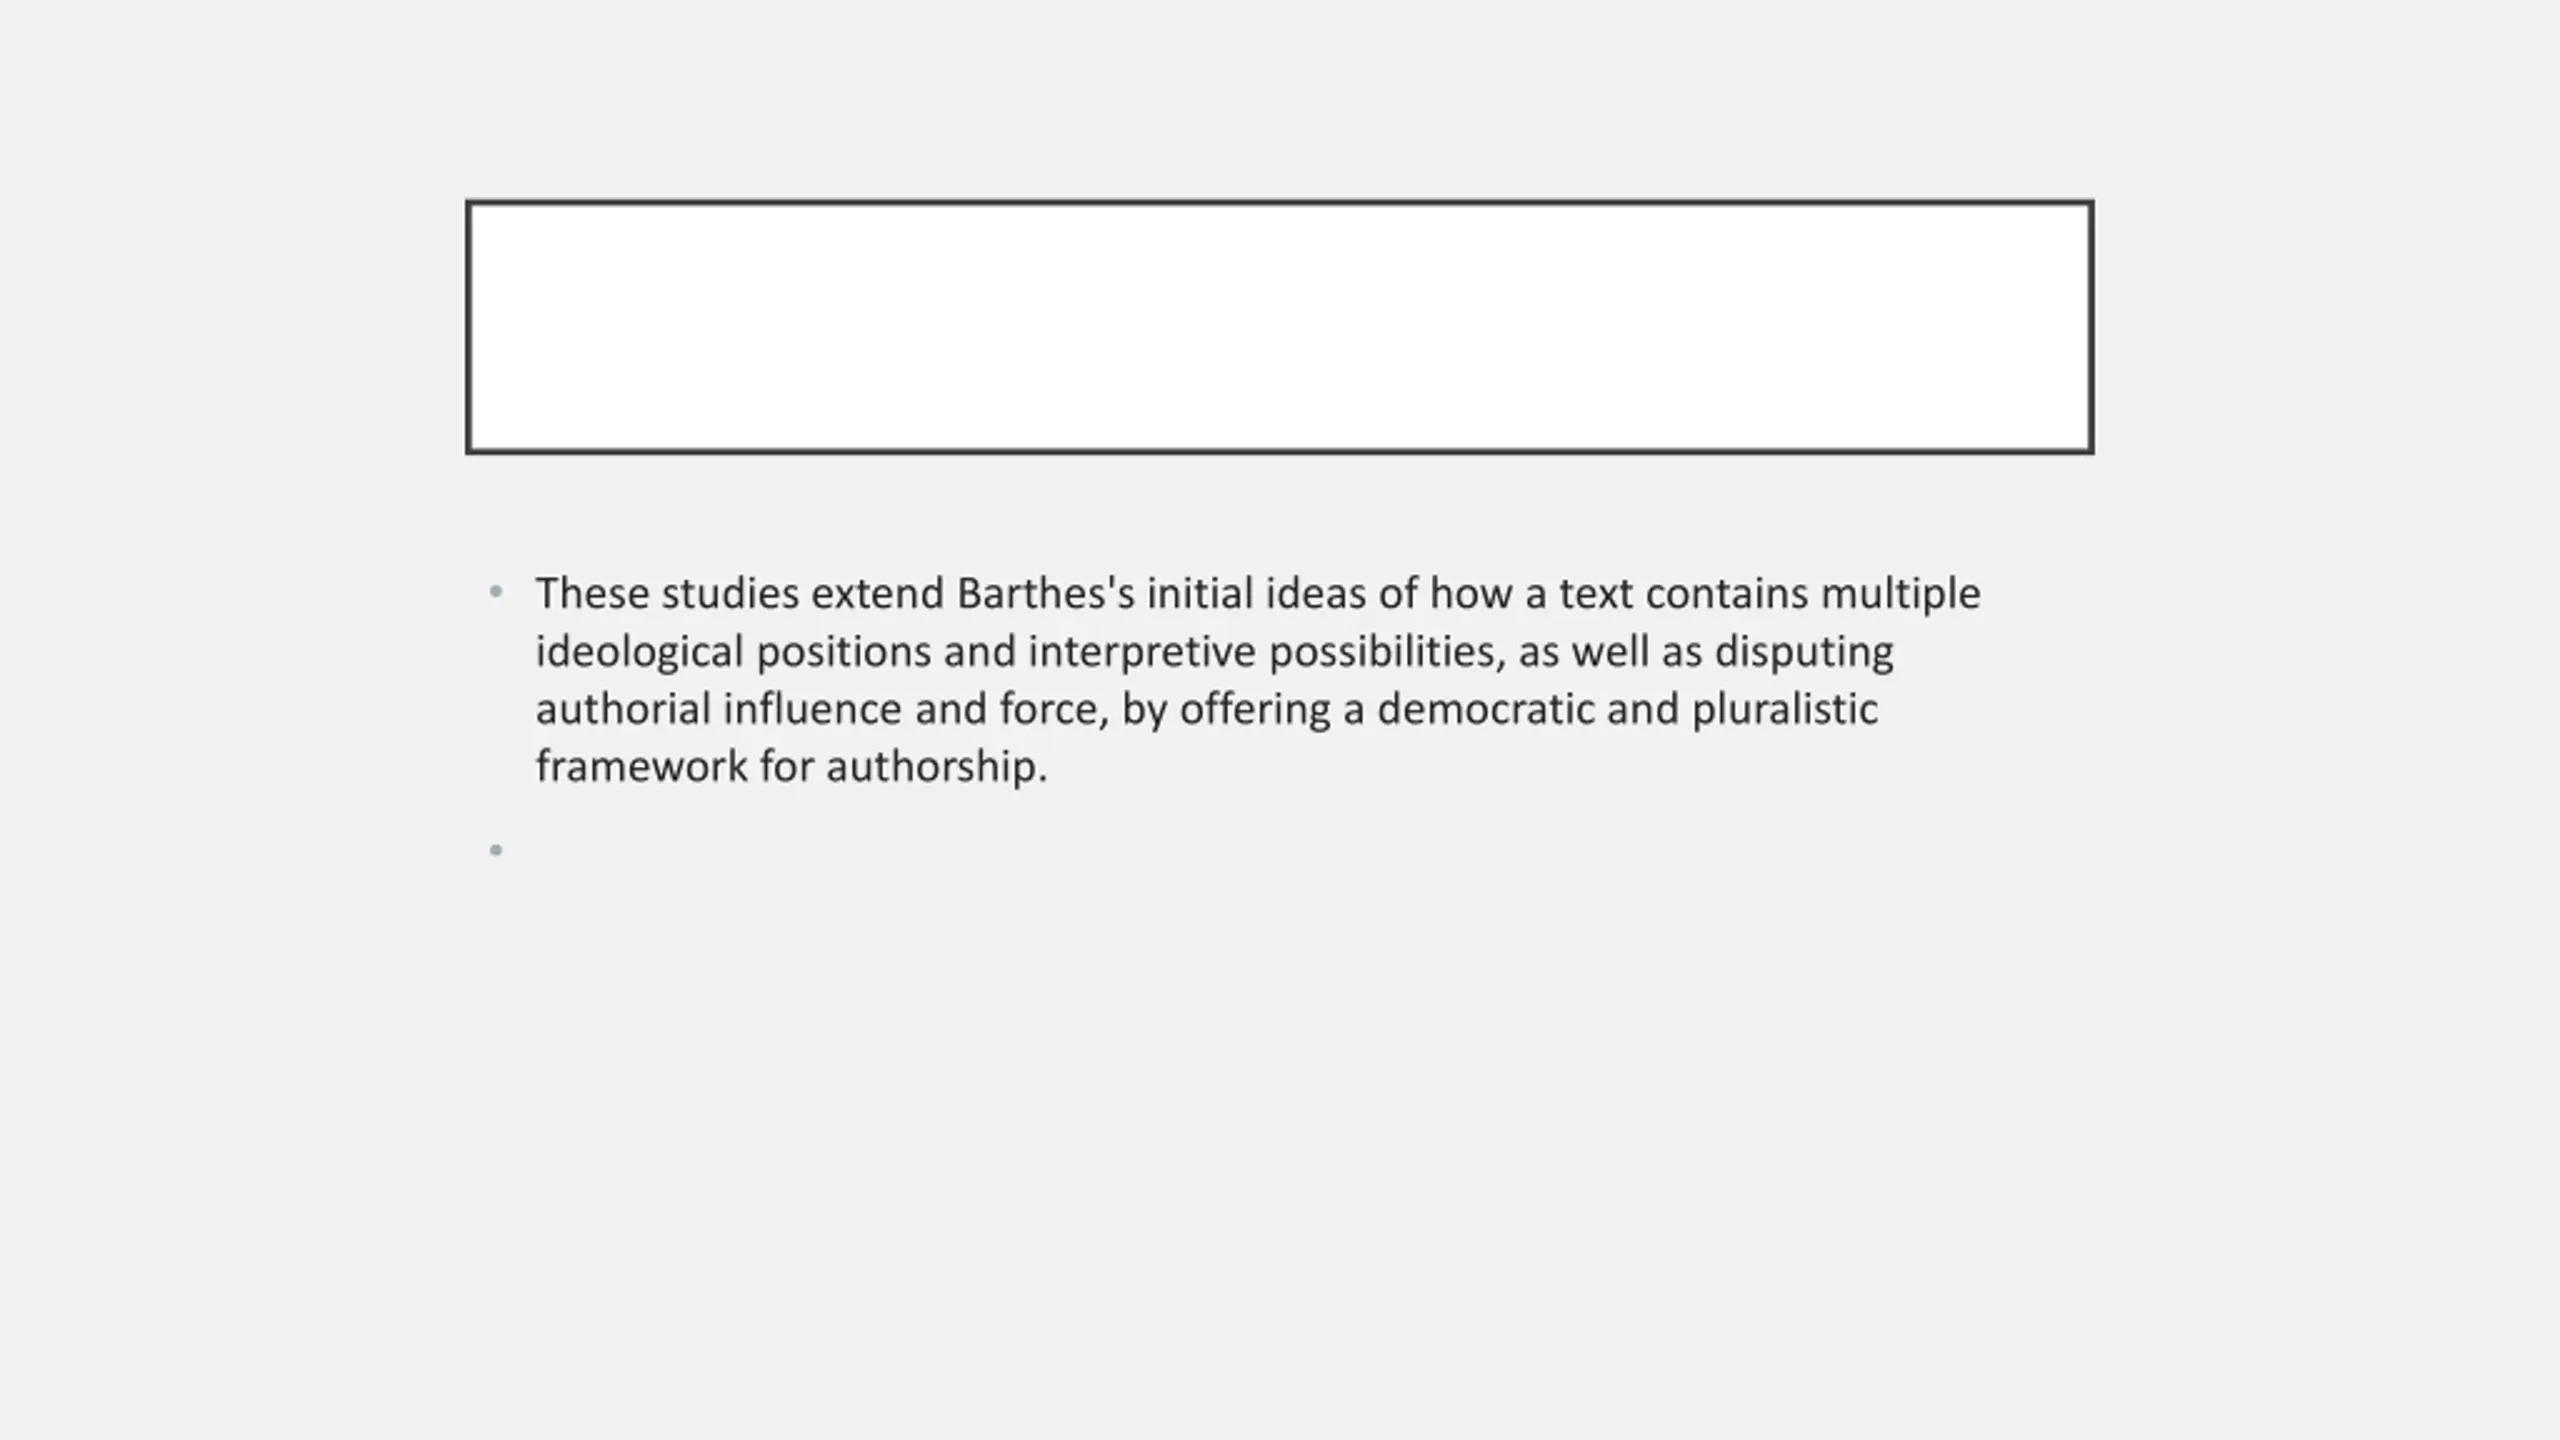This screenshot has width=2560, height=1440.
Task: Click the empty second bullet marker
Action: coord(496,850)
